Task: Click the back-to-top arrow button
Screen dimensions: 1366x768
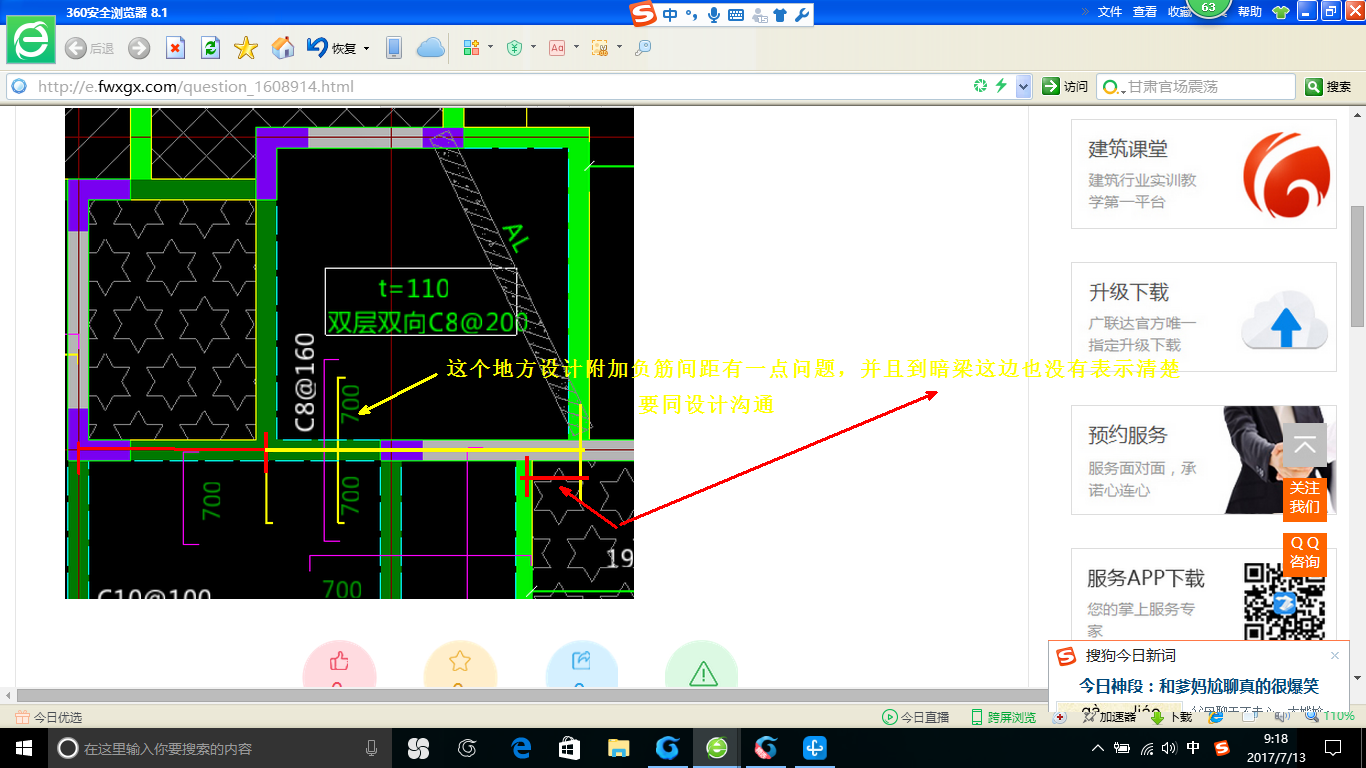Action: (1304, 445)
